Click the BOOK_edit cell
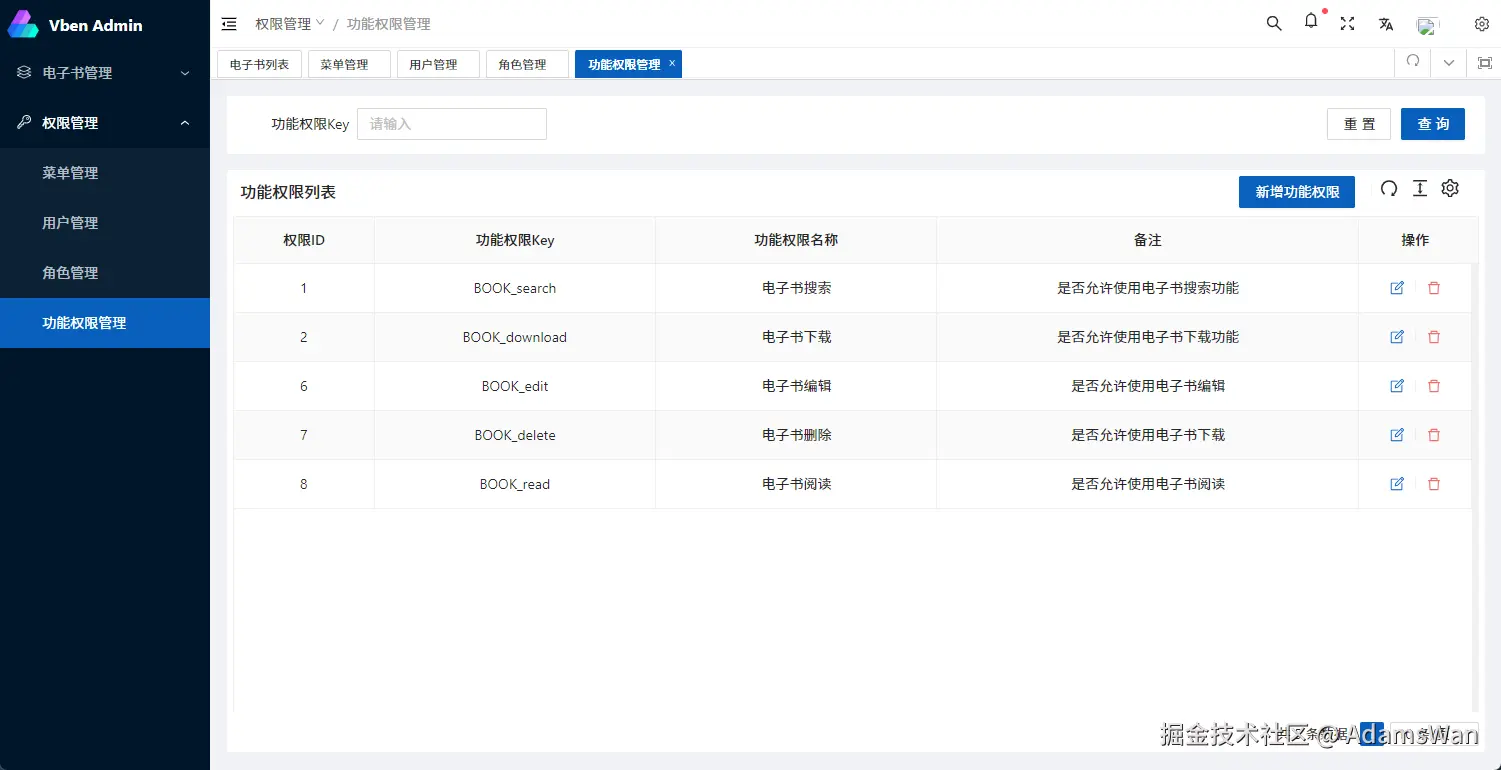The height and width of the screenshot is (770, 1501). click(515, 386)
